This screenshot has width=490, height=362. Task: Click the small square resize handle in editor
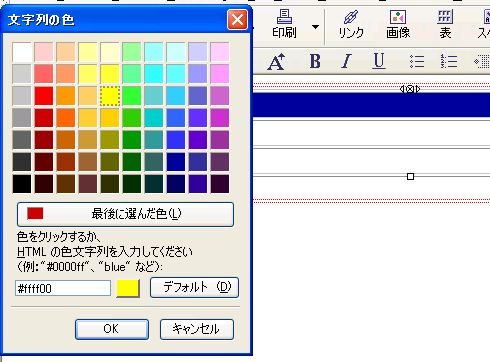[x=410, y=176]
